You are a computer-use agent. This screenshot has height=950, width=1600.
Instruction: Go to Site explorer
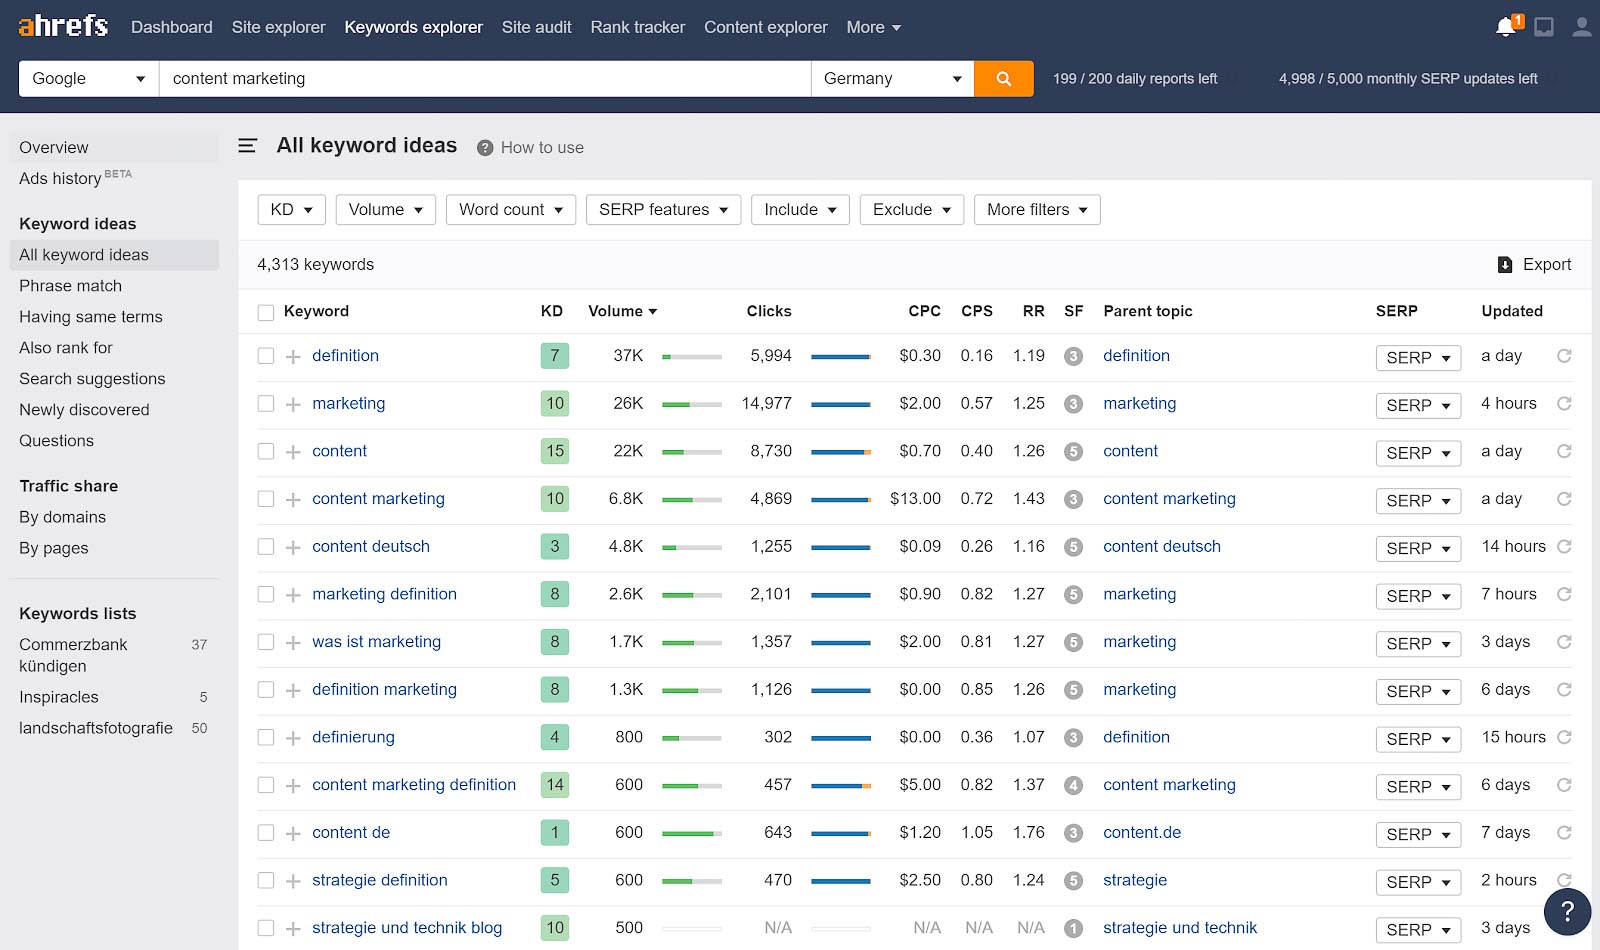click(279, 27)
